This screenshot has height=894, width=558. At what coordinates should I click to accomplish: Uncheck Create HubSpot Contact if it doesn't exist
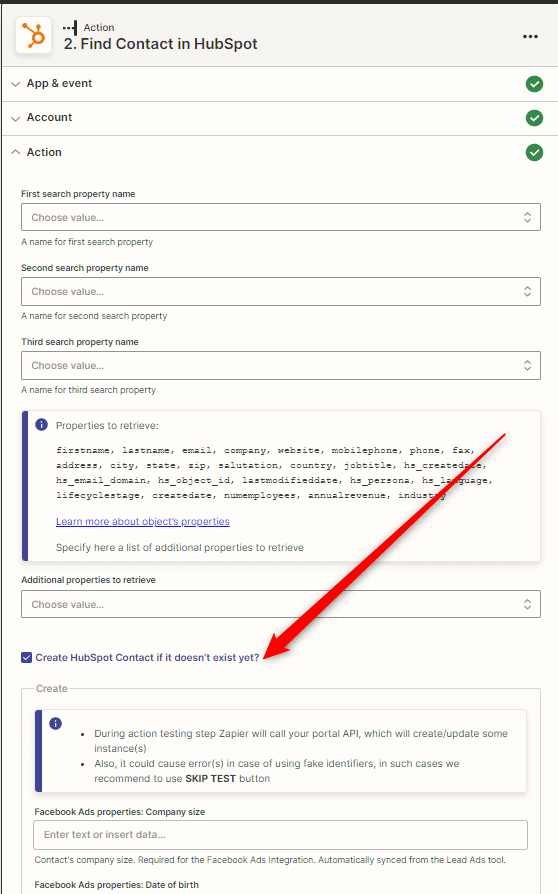(x=26, y=657)
